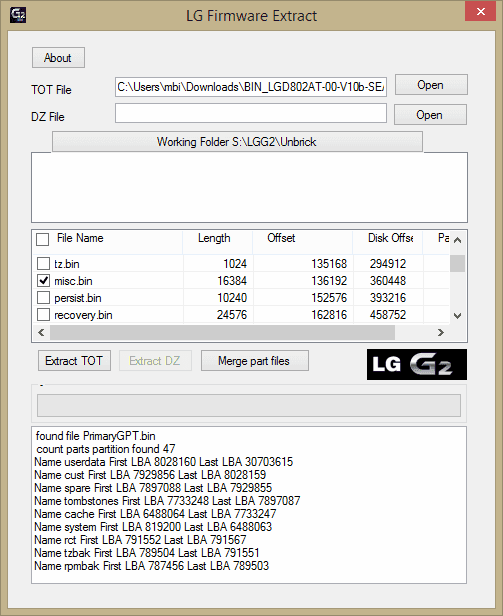Uncheck the misc.bin checkbox
Viewport: 503px width, 616px height.
(43, 280)
